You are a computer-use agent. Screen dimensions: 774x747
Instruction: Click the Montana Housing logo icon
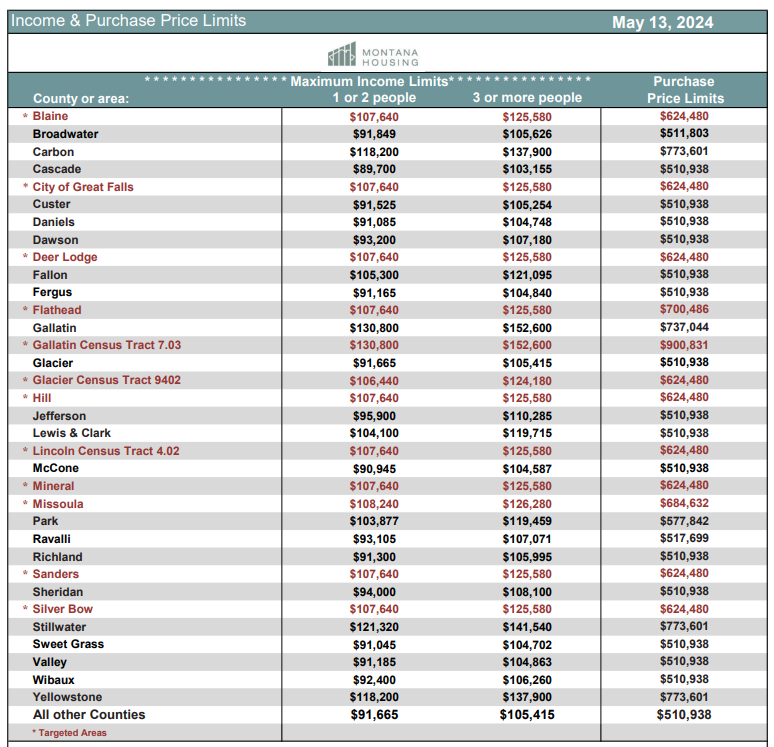click(342, 54)
